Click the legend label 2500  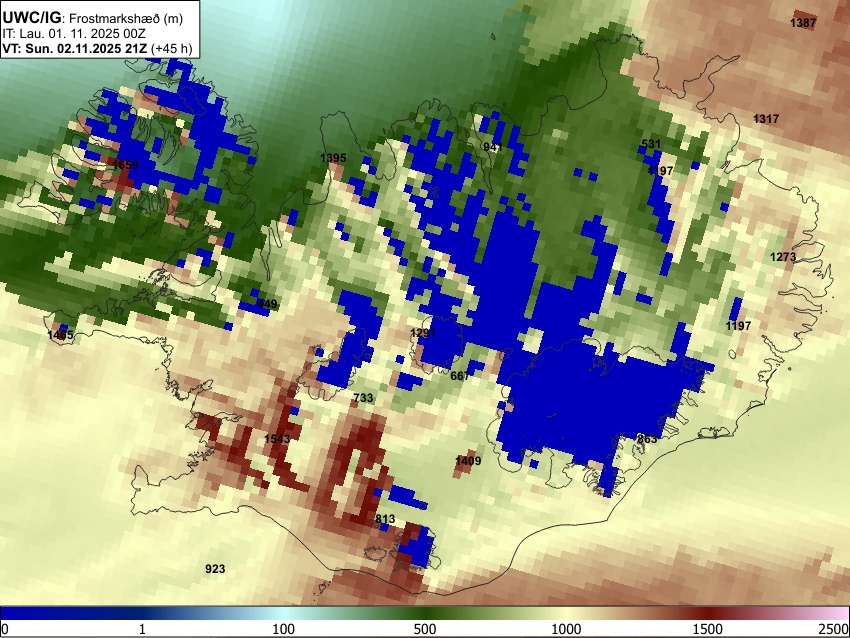834,629
